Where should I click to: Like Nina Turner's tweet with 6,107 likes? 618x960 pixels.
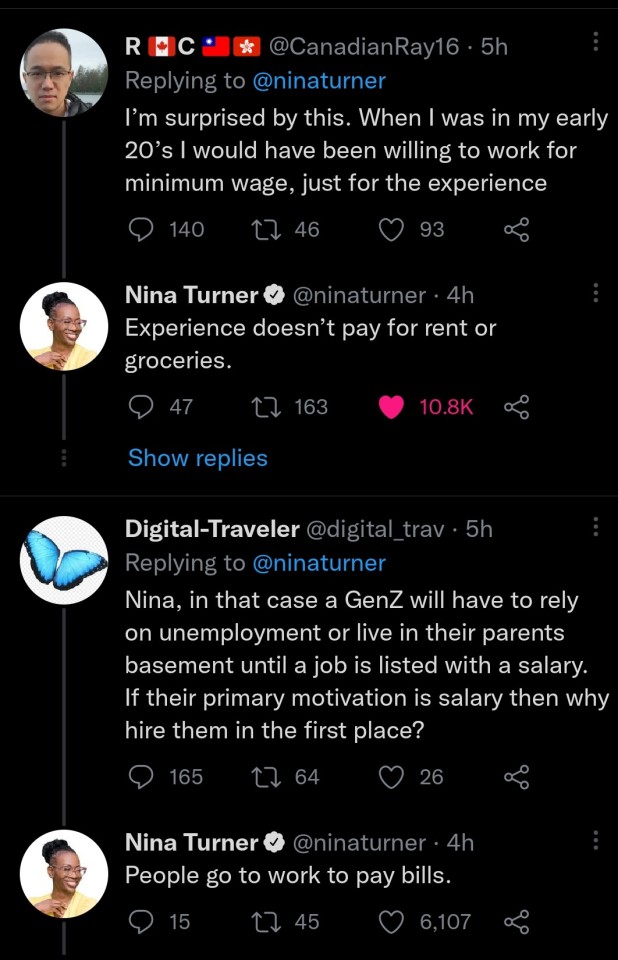pos(393,921)
